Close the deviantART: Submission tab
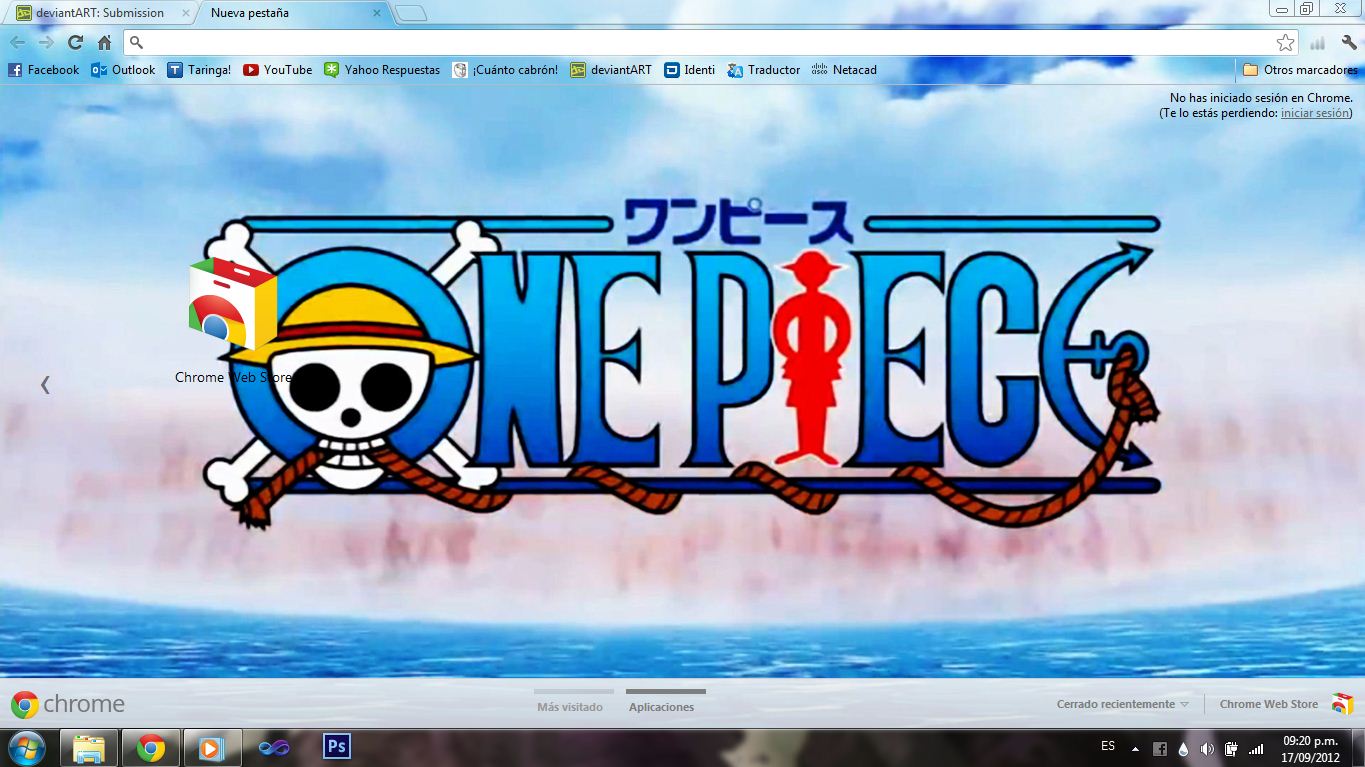This screenshot has width=1365, height=767. pos(185,13)
